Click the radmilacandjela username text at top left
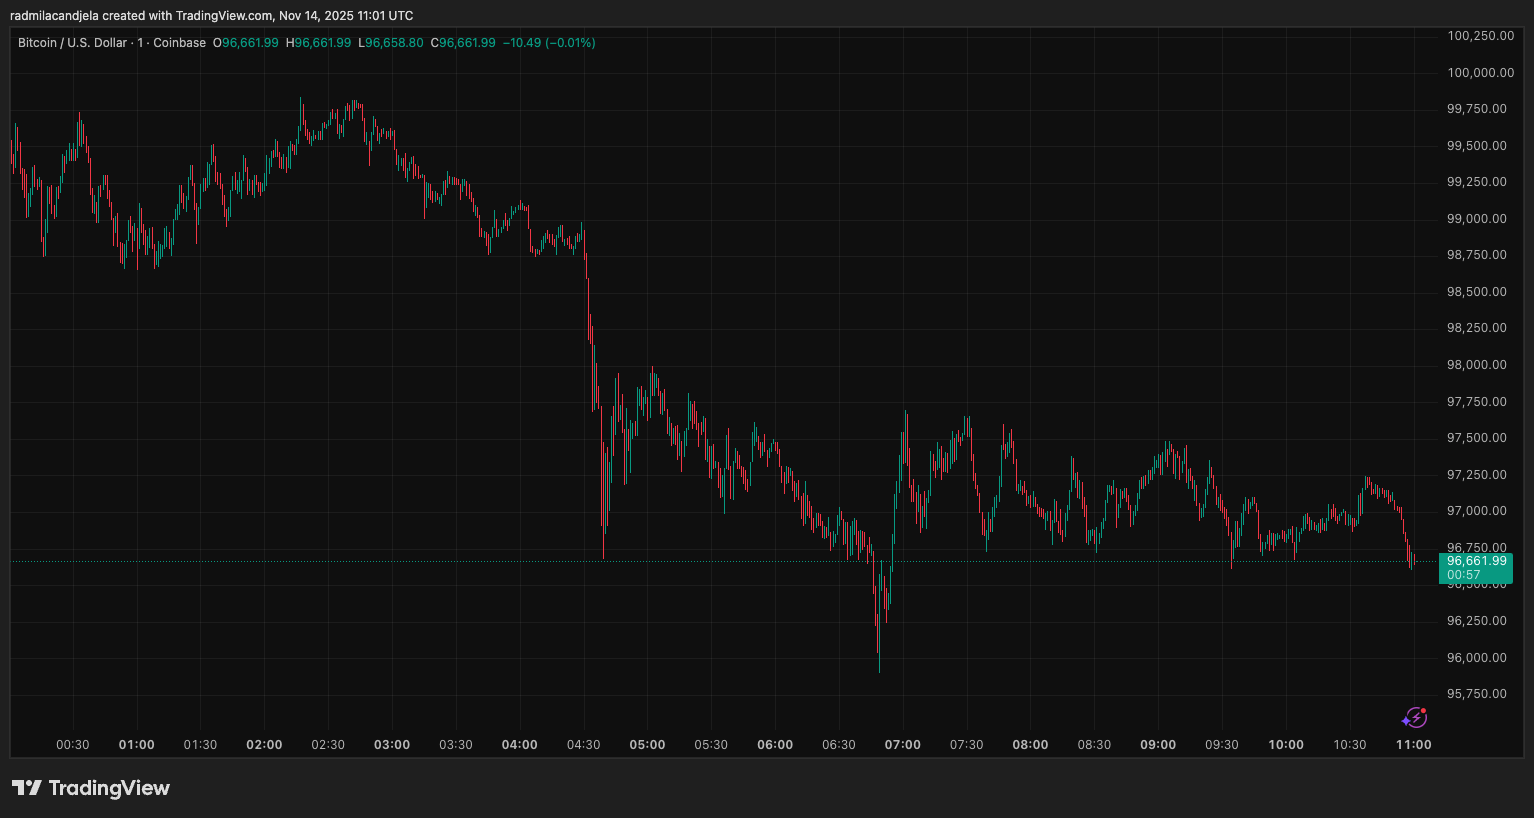Screen dimensions: 1534x818 55,15
